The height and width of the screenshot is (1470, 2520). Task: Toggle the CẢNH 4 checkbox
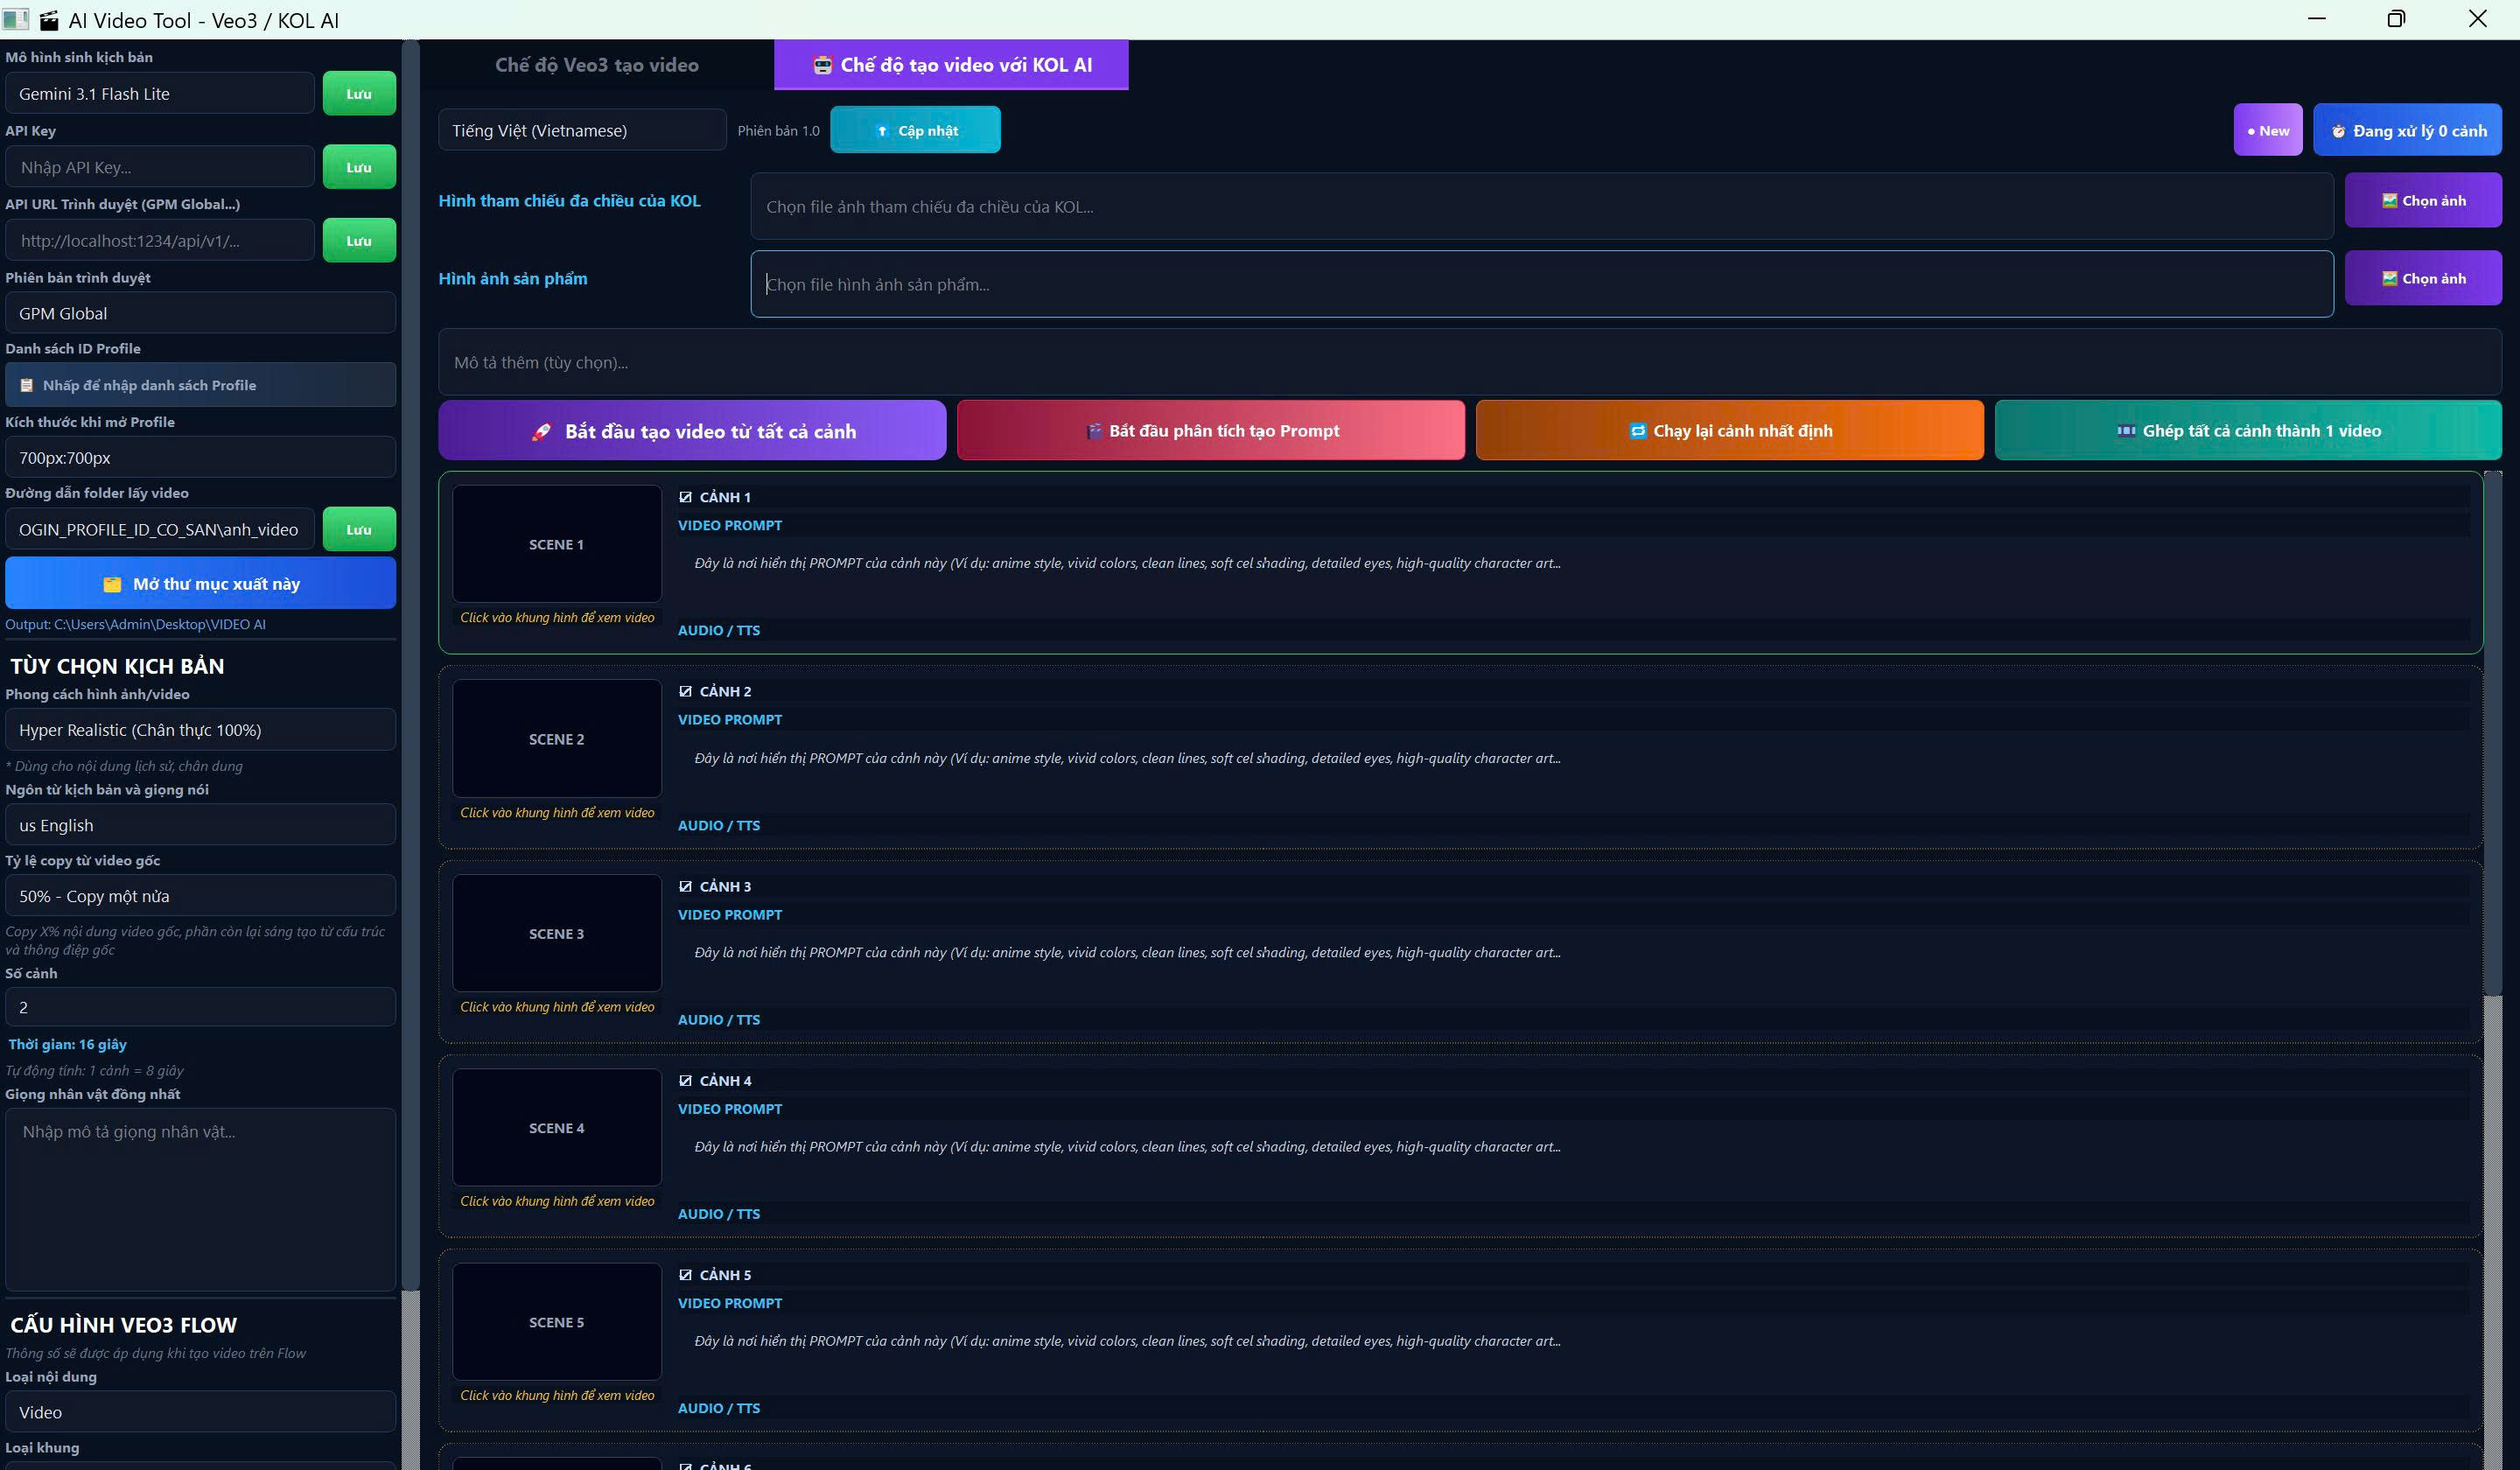point(685,1080)
